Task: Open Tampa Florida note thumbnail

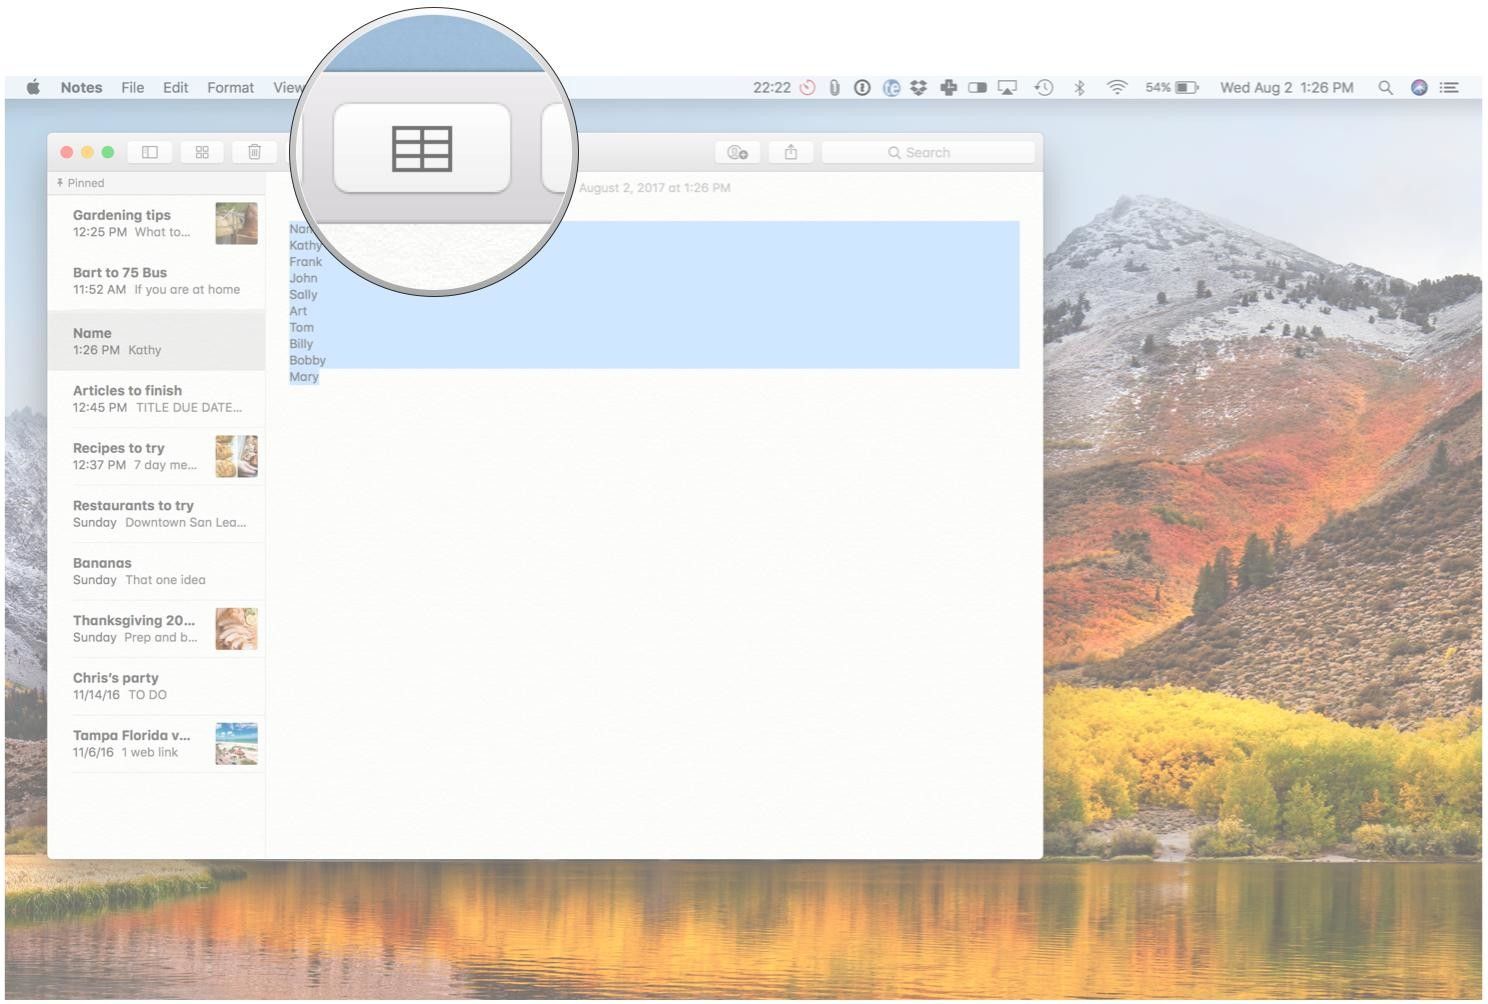Action: pyautogui.click(x=236, y=744)
